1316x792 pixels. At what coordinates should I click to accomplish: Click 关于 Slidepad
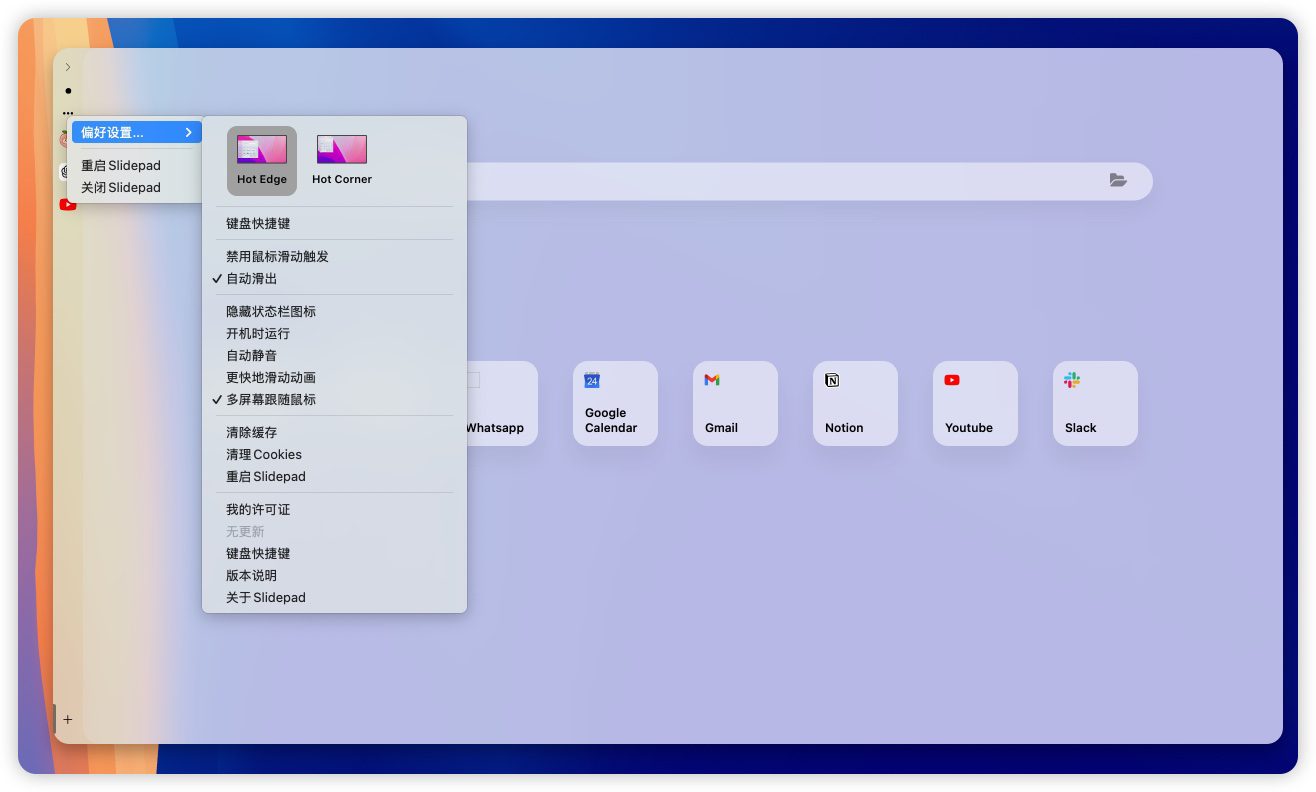266,598
